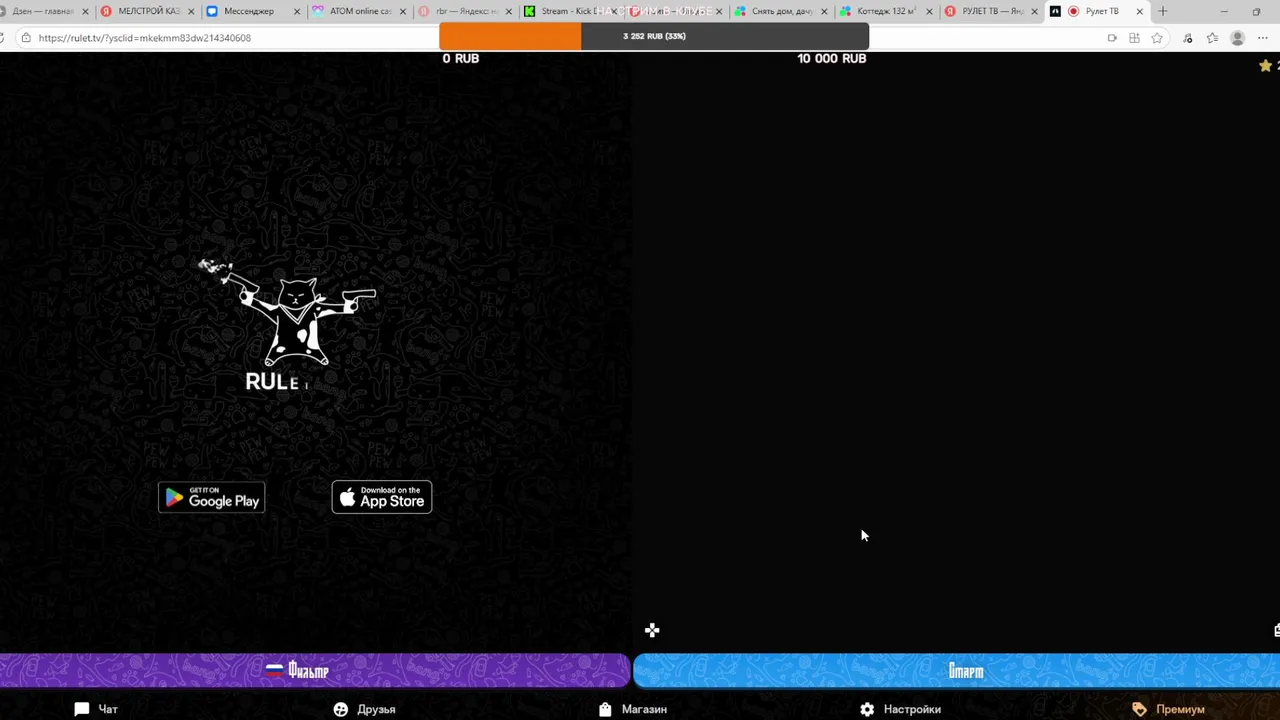
Task: Open the Friends (Друзья) section
Action: 364,709
